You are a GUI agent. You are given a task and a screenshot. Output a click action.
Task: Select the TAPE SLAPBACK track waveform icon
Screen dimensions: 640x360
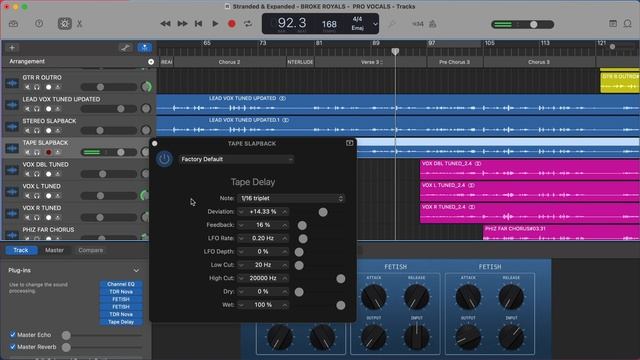point(12,148)
